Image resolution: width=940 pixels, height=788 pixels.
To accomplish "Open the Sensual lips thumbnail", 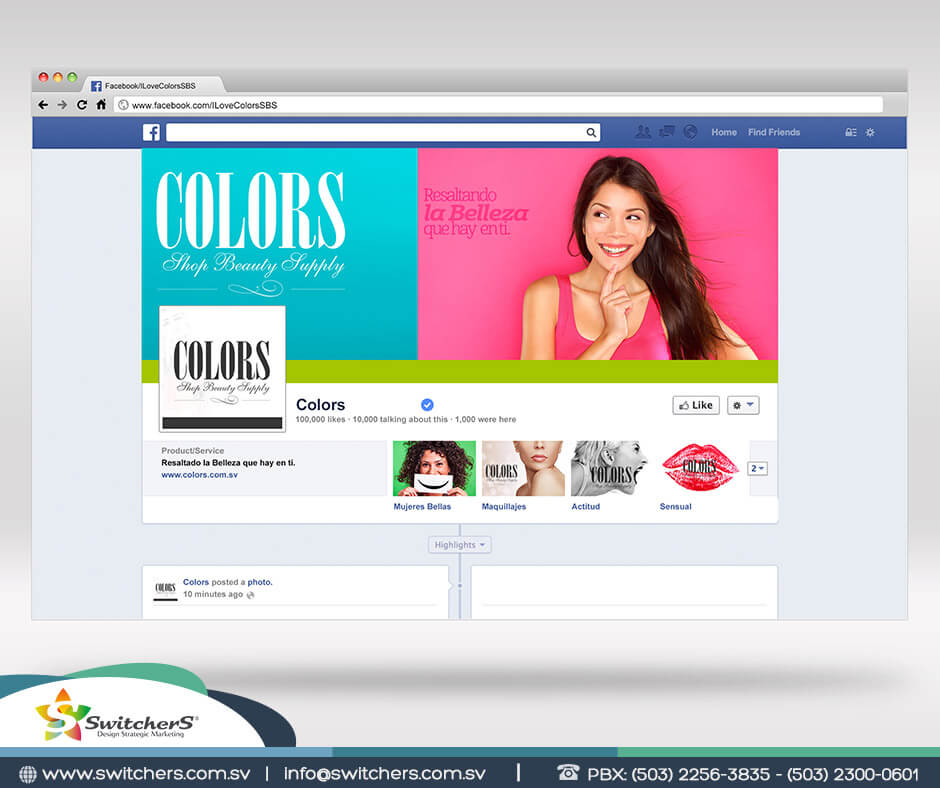I will [x=701, y=468].
